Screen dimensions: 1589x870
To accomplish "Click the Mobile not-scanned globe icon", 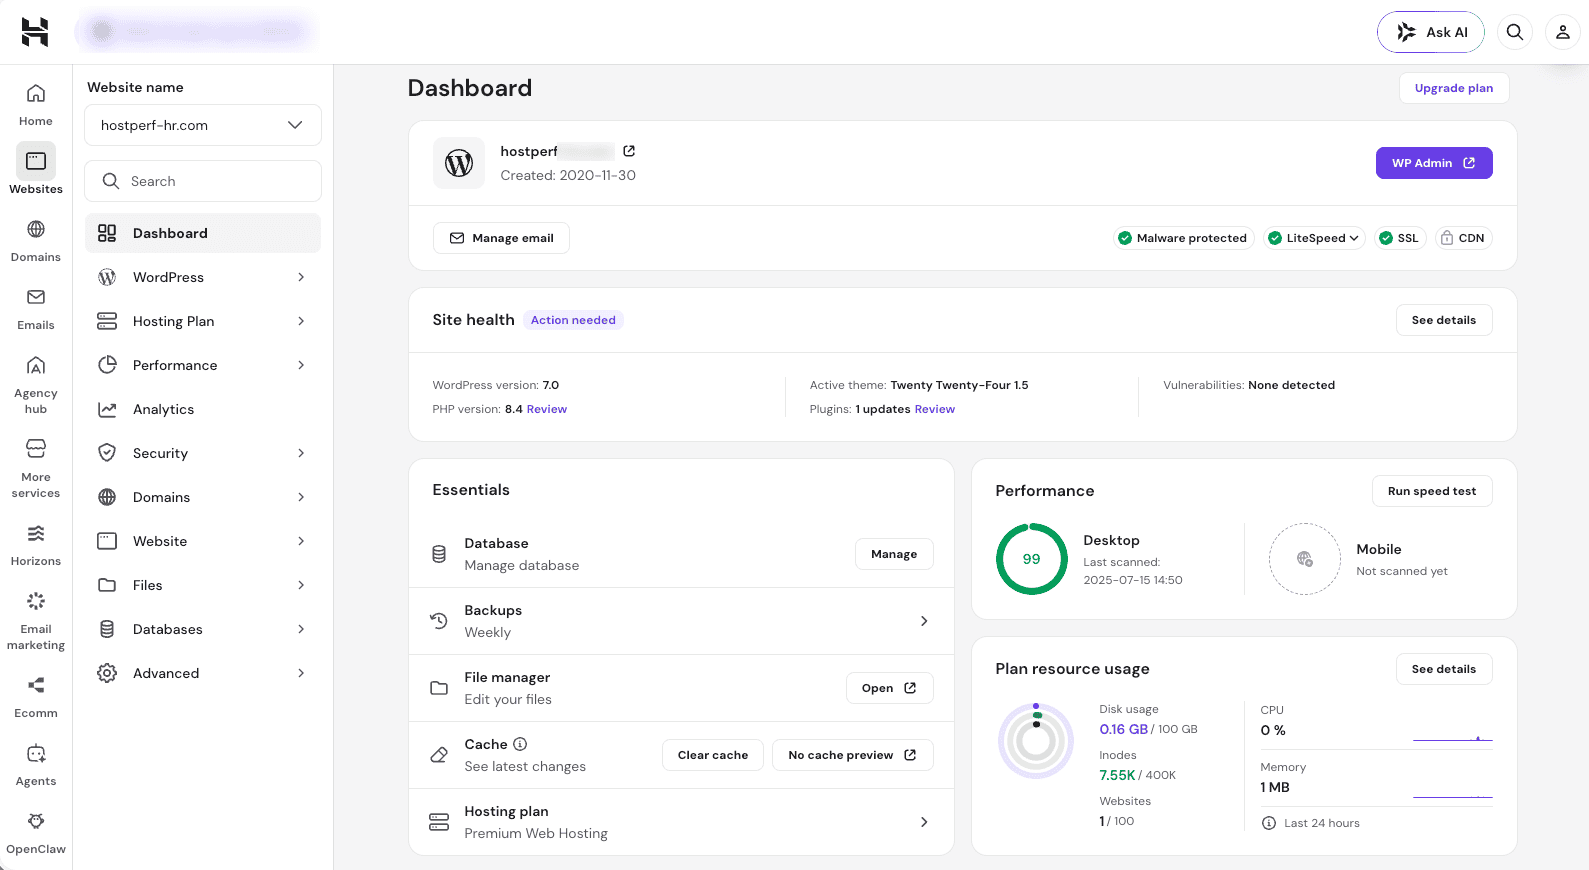I will [1305, 559].
